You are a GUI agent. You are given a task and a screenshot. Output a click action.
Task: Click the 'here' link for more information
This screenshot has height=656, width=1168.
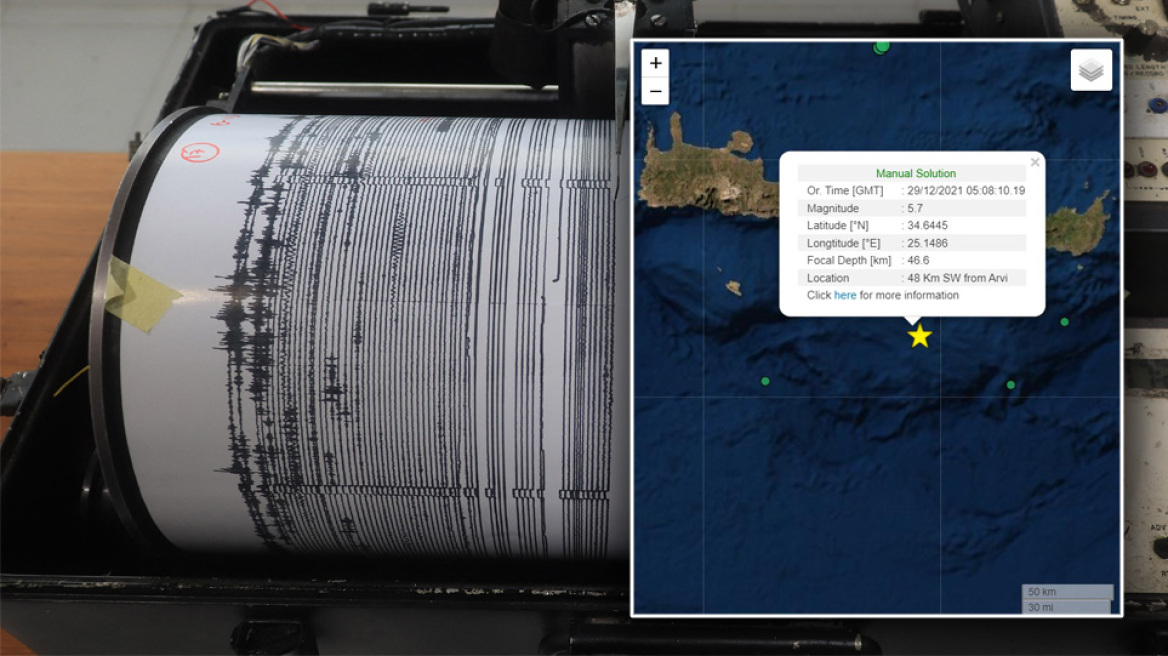pyautogui.click(x=845, y=295)
